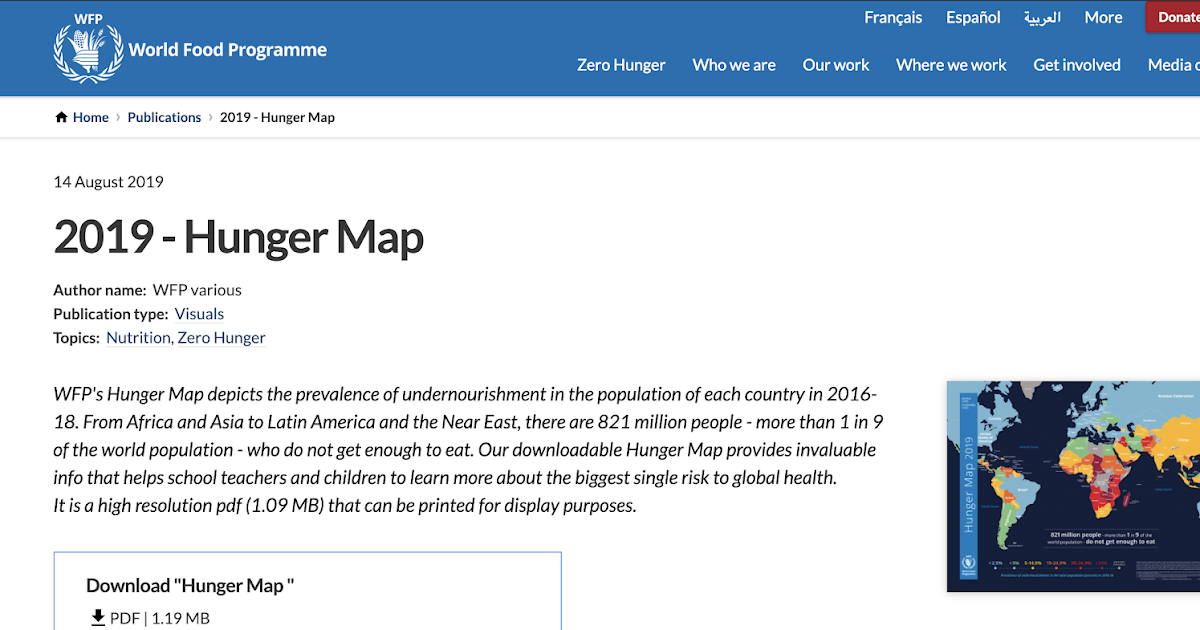Click the Visuals publication type link

coord(199,313)
